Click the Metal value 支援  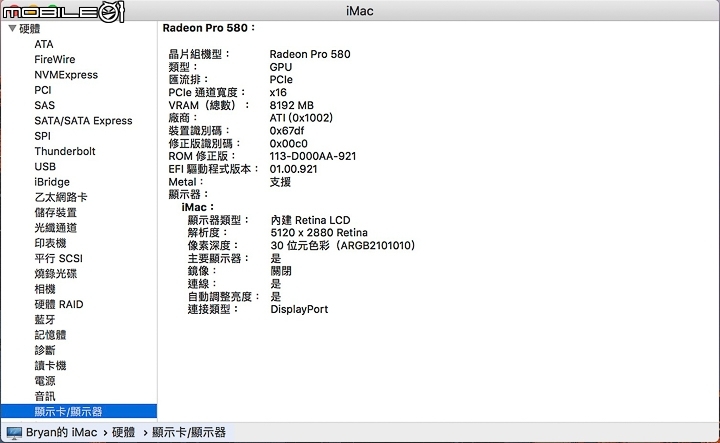click(x=280, y=182)
